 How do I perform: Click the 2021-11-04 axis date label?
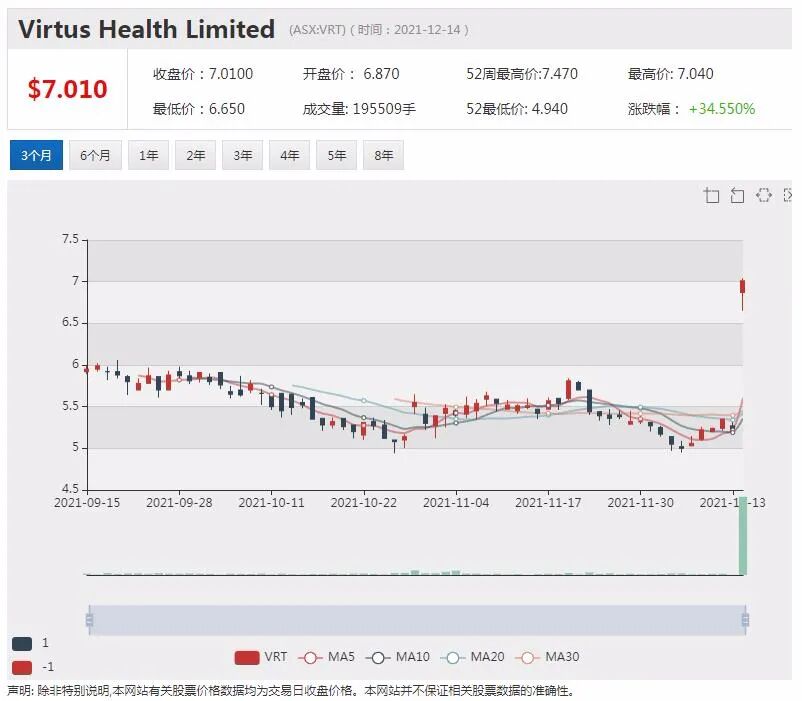pyautogui.click(x=456, y=503)
